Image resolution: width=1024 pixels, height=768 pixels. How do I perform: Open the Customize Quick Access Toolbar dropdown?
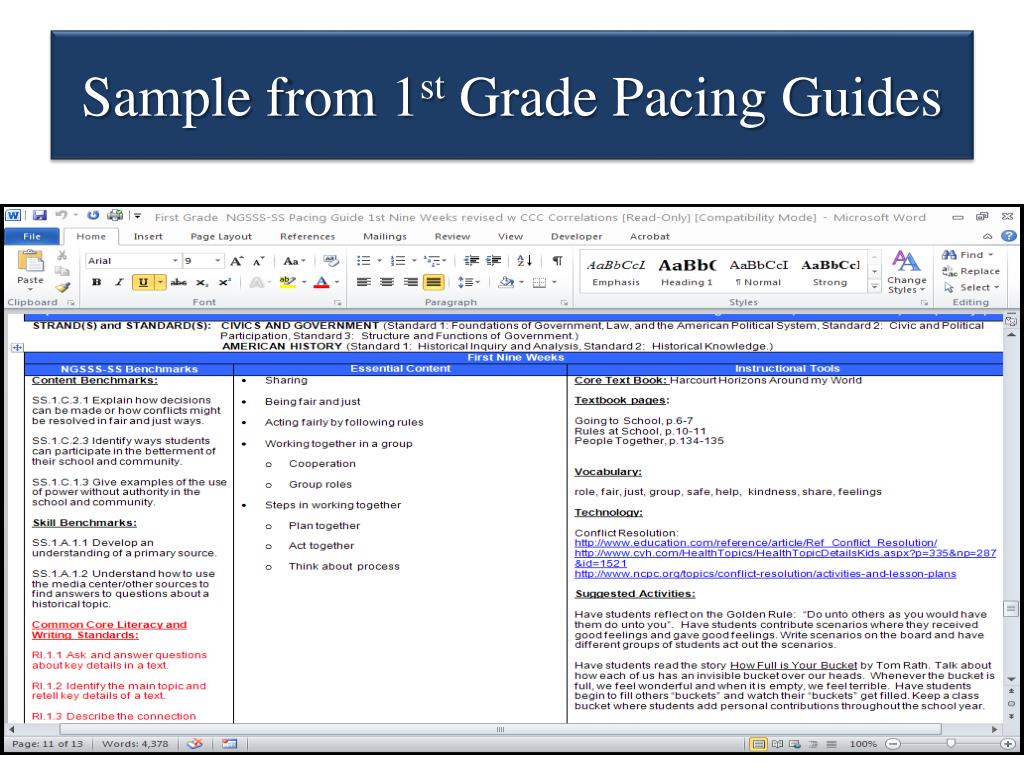[x=137, y=216]
